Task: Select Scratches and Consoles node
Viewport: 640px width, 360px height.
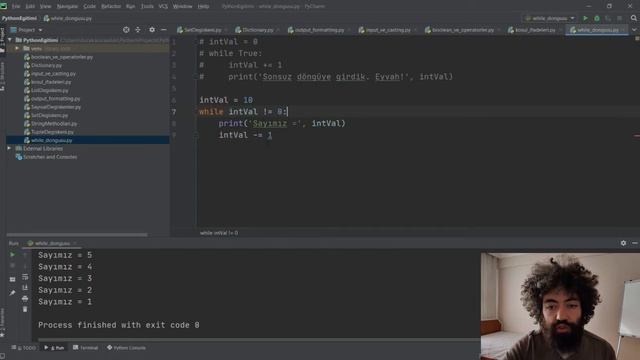Action: pos(50,157)
